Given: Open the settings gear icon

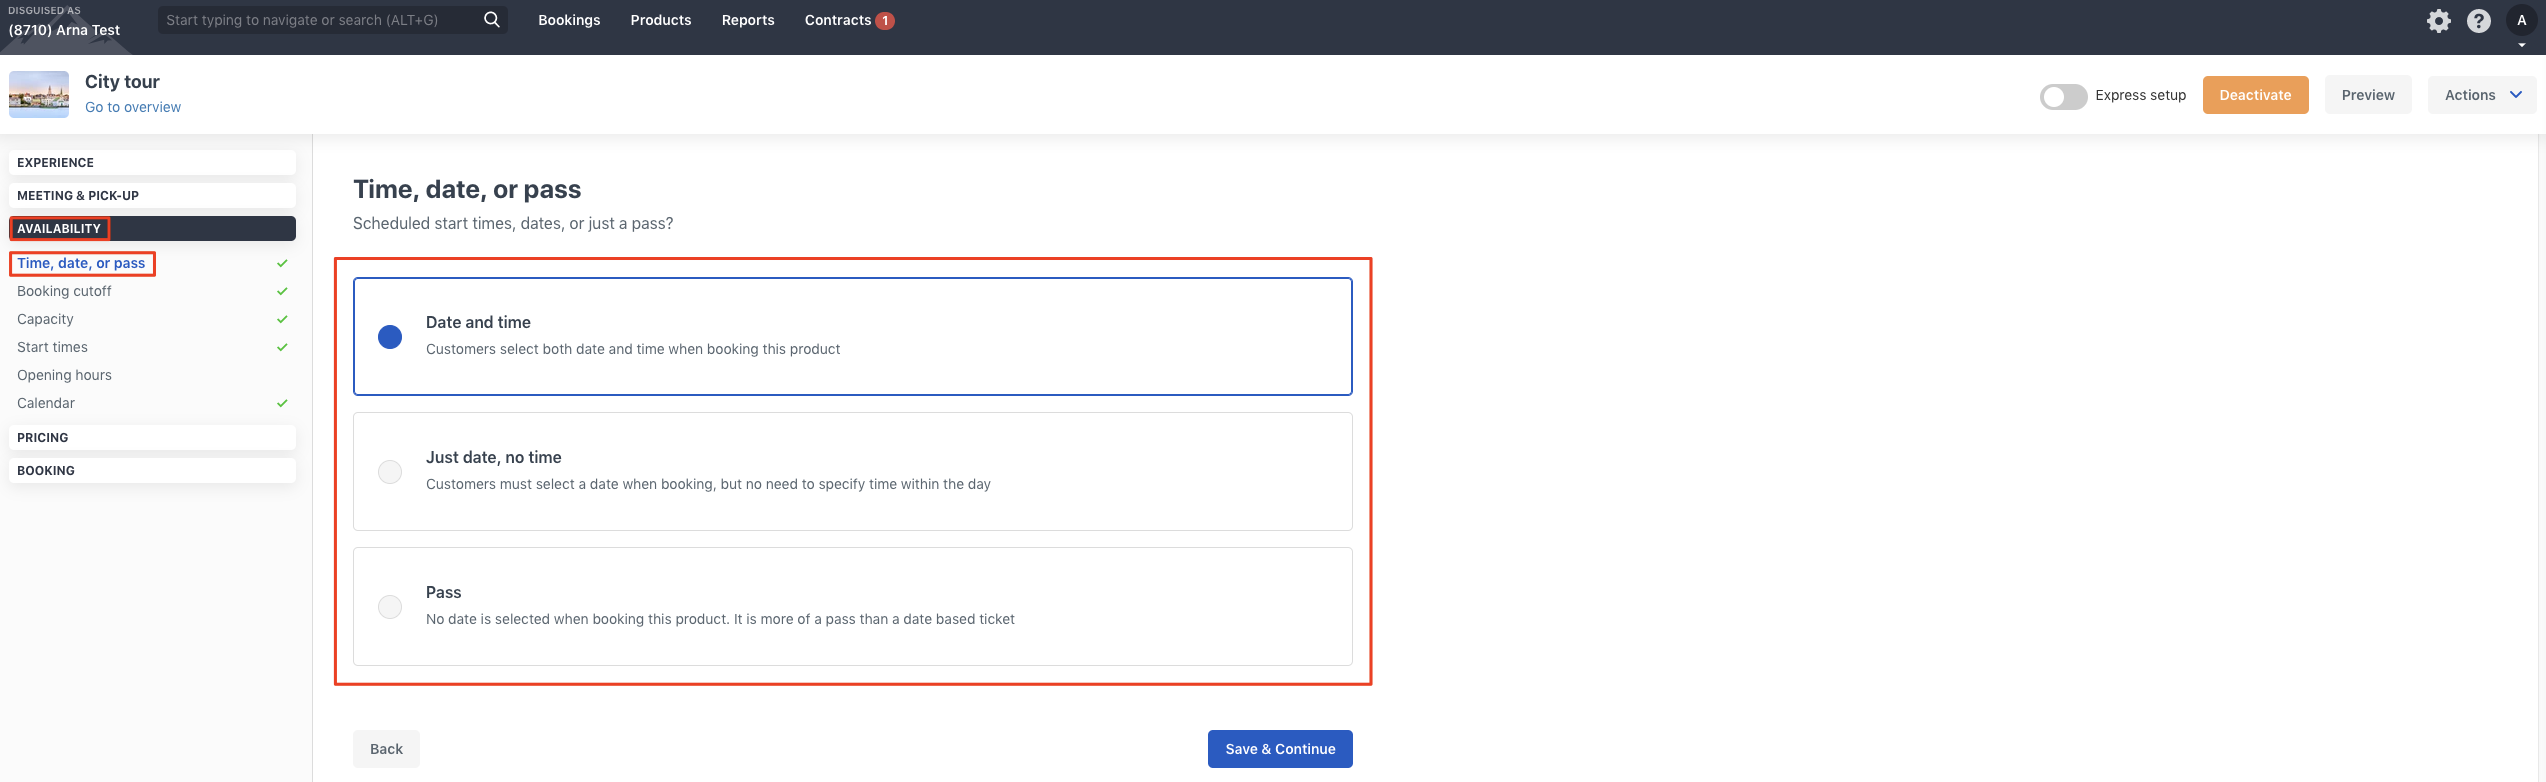Looking at the screenshot, I should point(2439,21).
